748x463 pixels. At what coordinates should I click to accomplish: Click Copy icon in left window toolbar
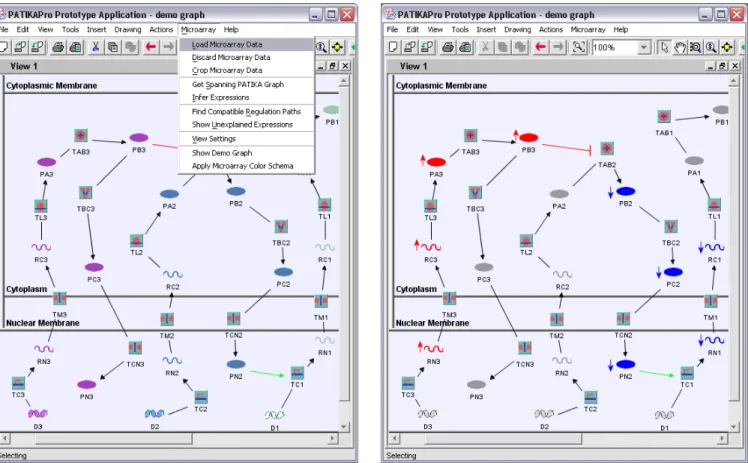[x=113, y=47]
